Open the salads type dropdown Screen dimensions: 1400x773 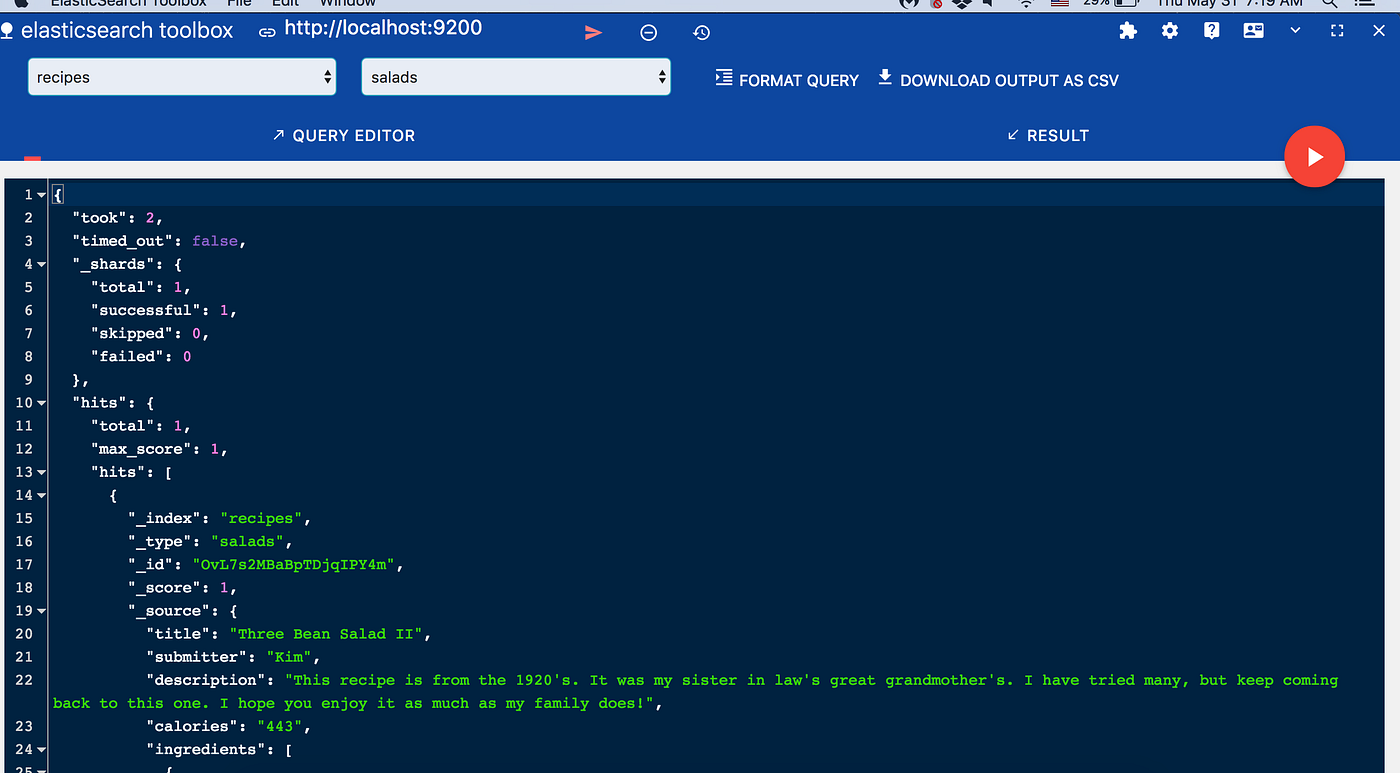pyautogui.click(x=516, y=75)
